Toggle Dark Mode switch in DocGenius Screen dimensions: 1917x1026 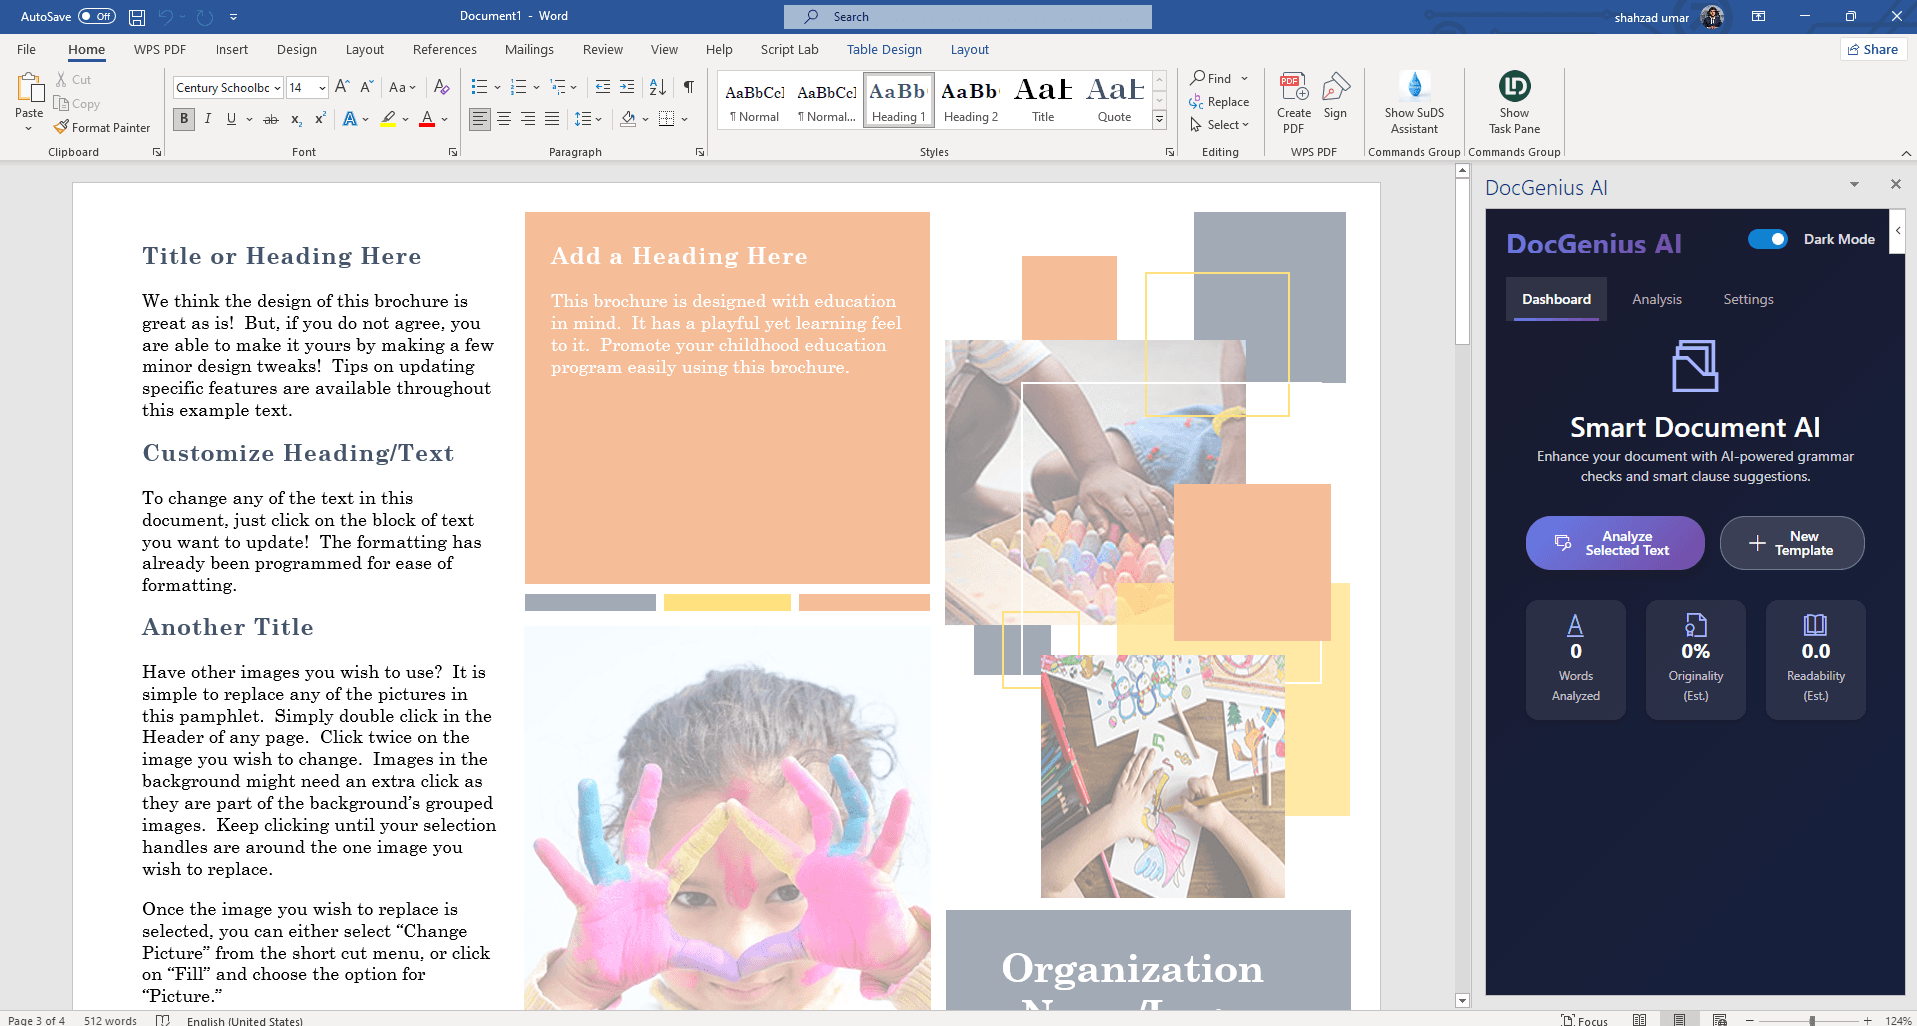coord(1768,239)
